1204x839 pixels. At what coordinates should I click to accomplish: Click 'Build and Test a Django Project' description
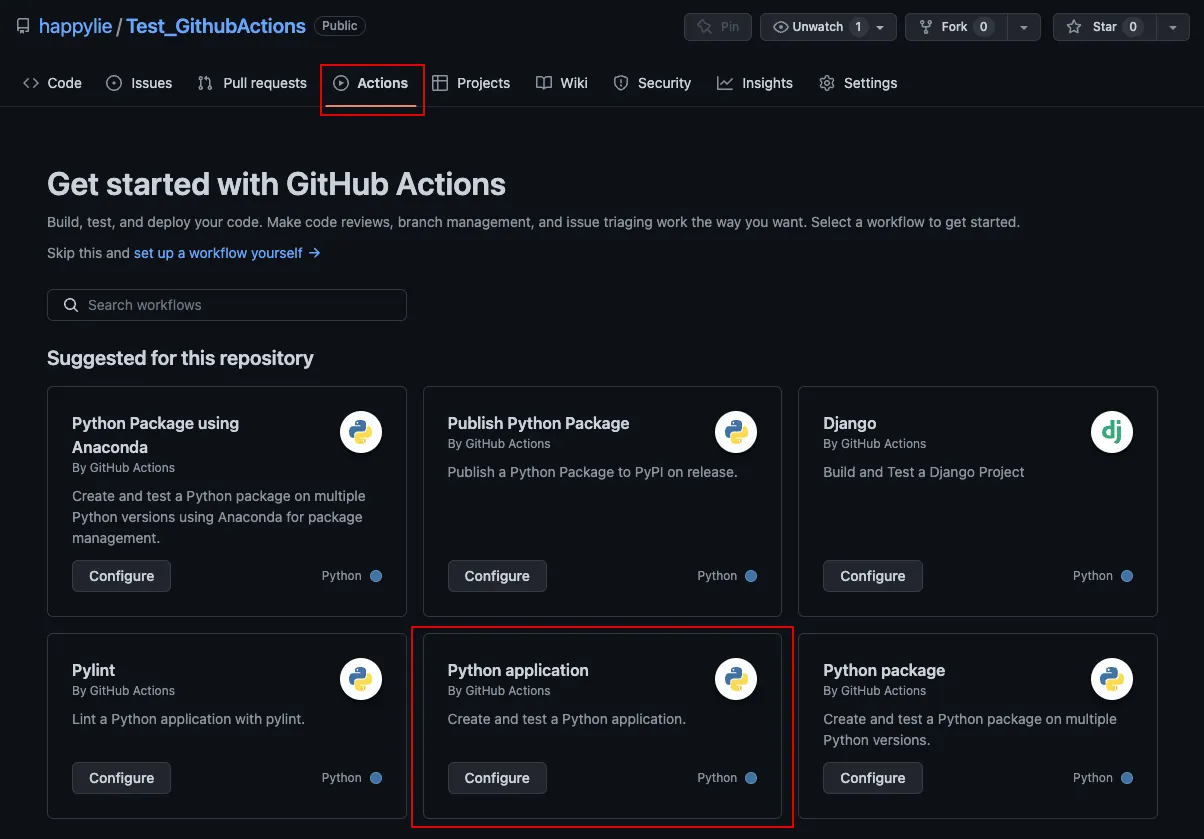coord(924,472)
